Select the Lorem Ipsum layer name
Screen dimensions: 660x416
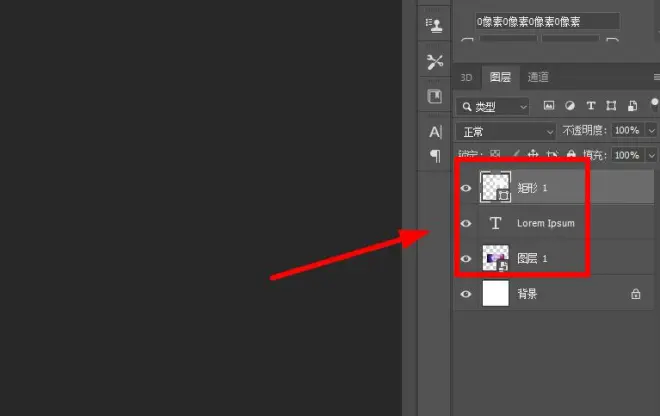click(545, 223)
